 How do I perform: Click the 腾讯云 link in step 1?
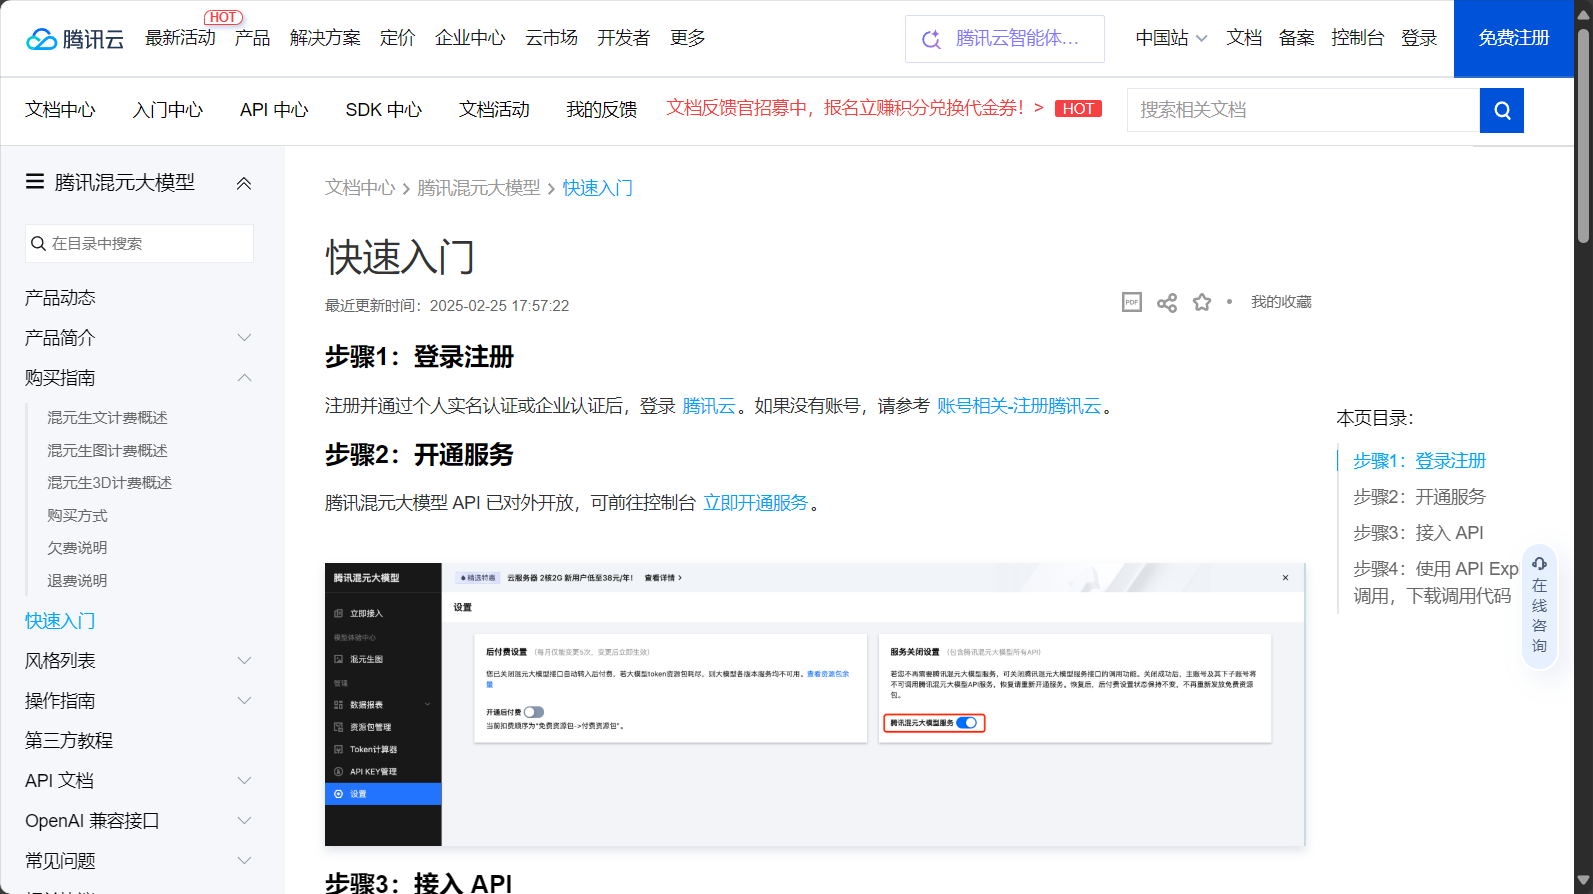point(709,406)
